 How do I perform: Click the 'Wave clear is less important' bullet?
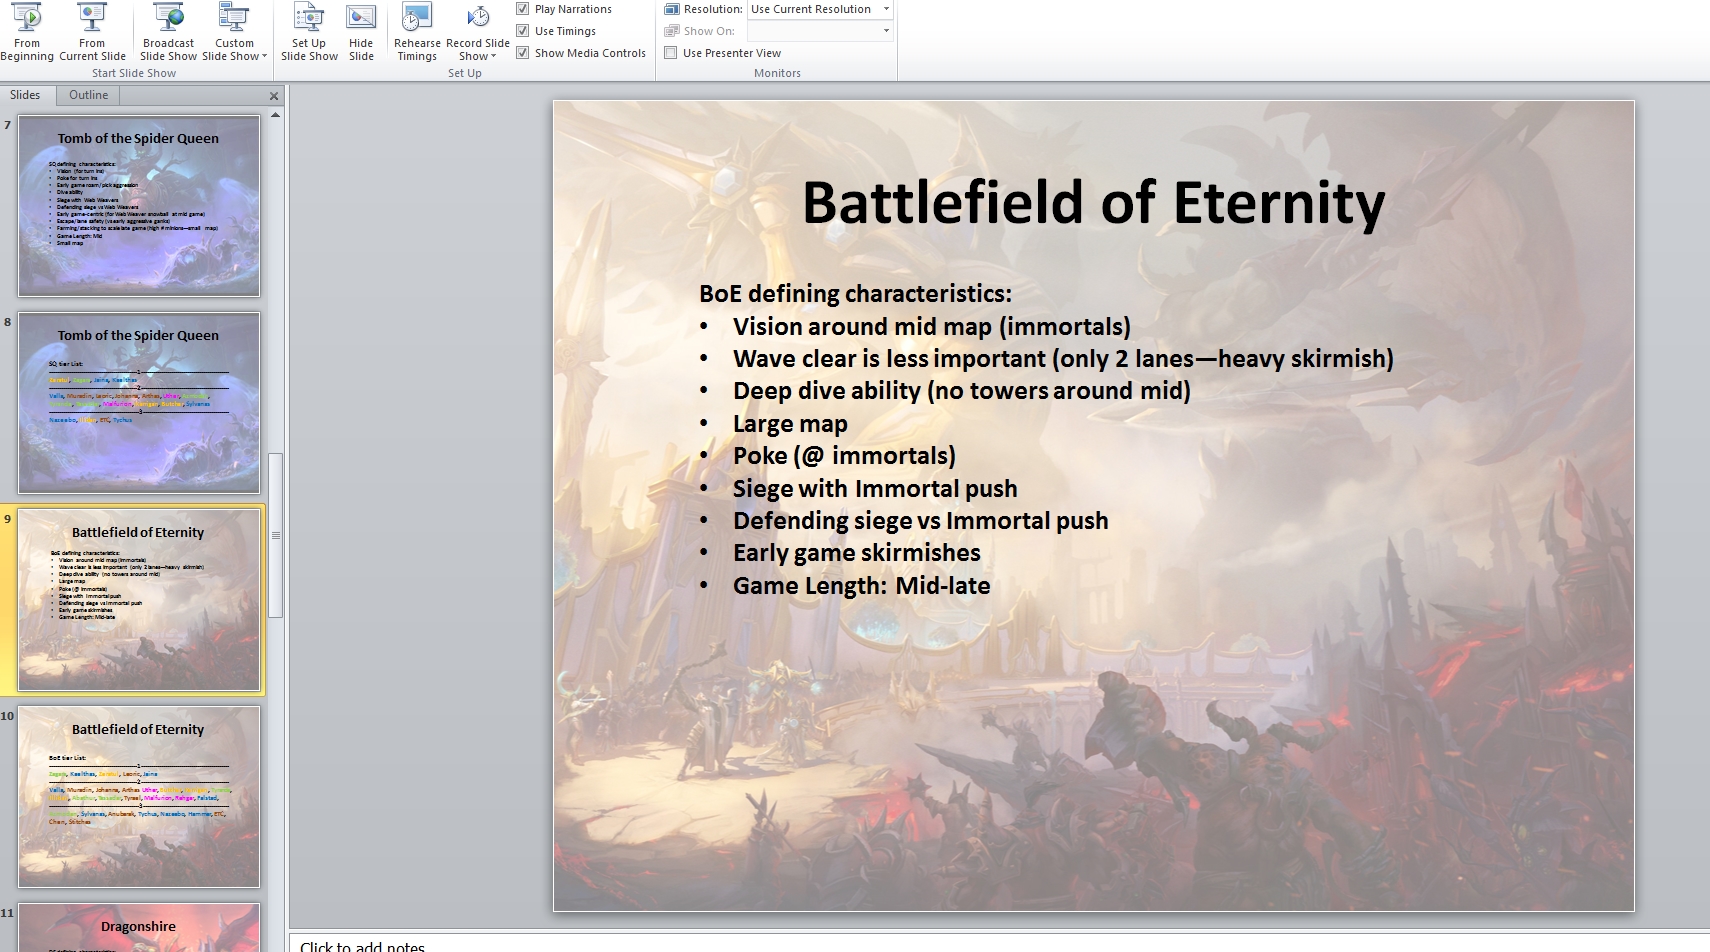(1063, 359)
